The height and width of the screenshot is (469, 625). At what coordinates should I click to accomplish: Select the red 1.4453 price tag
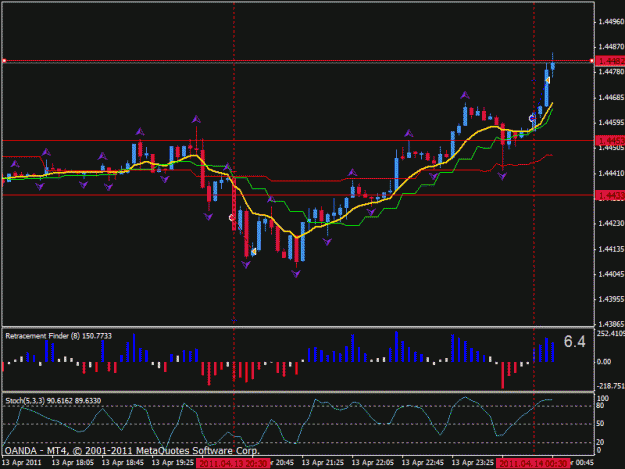click(610, 141)
